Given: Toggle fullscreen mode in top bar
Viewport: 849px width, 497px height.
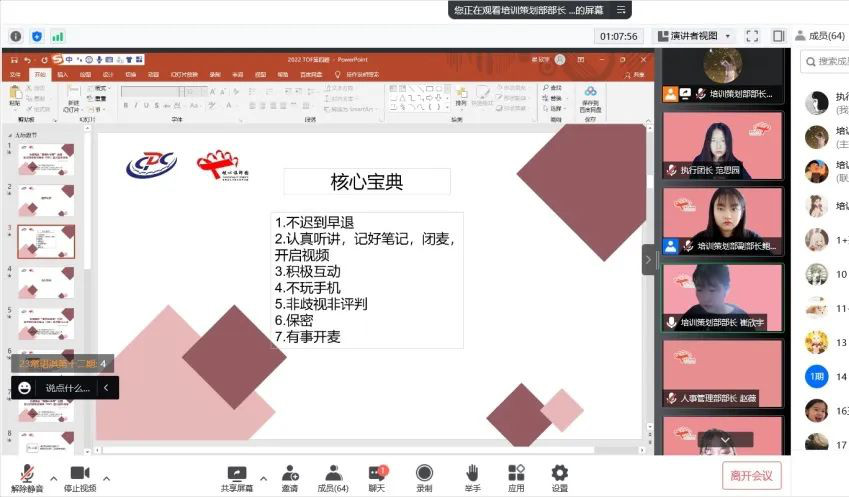Looking at the screenshot, I should click(752, 36).
